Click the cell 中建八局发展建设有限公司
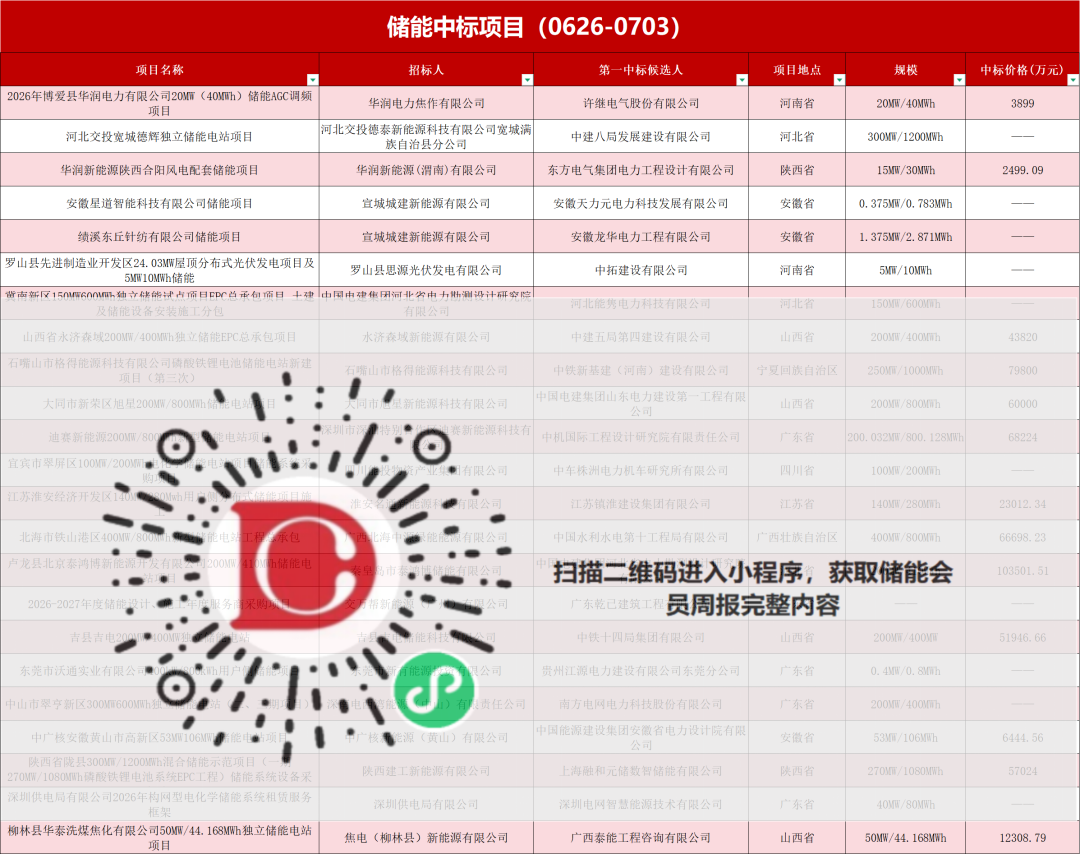Screen dimensions: 1080x854 (641, 136)
